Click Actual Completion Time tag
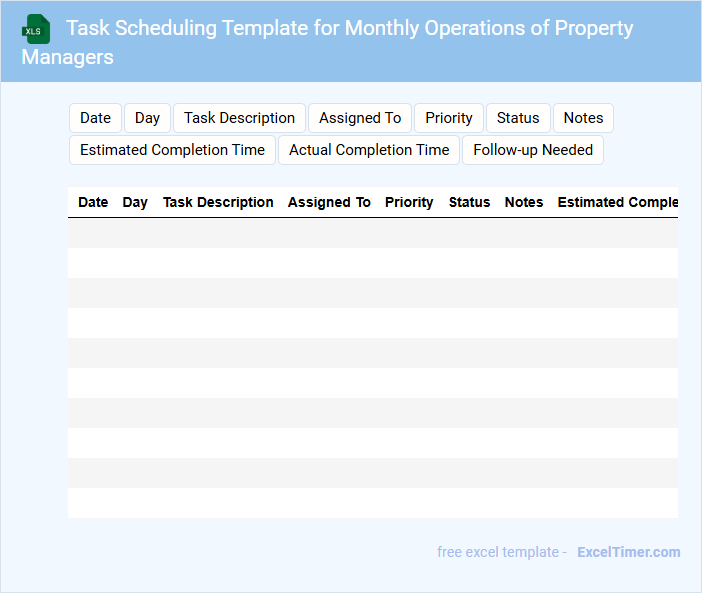The image size is (702, 593). 369,150
